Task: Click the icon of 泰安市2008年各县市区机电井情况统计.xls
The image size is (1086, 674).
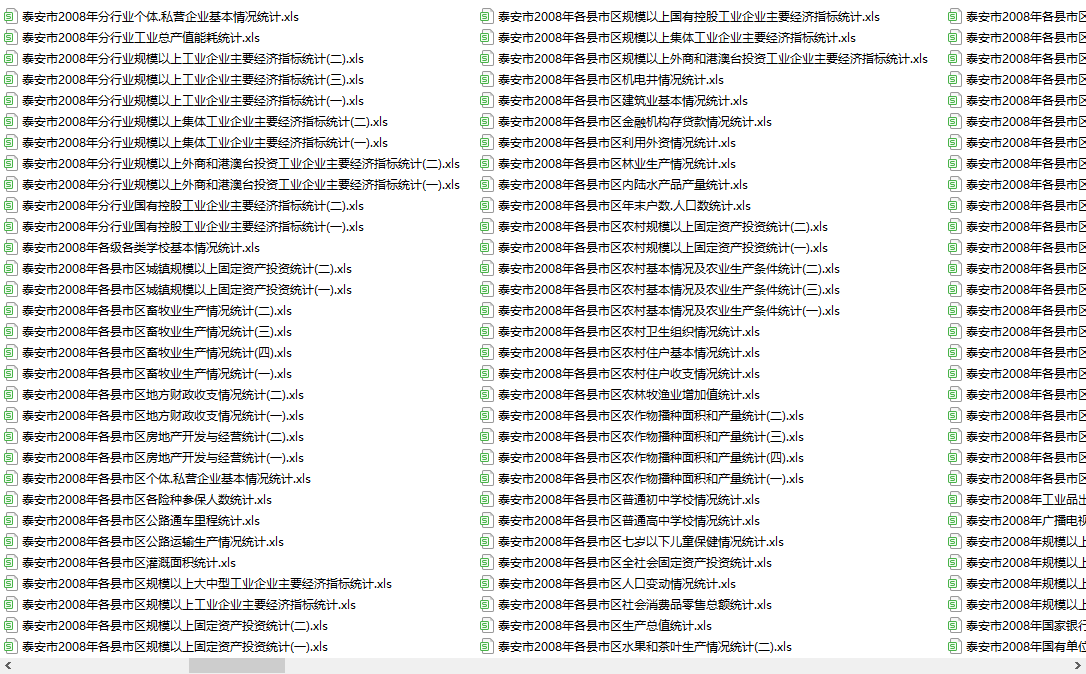Action: click(x=486, y=80)
